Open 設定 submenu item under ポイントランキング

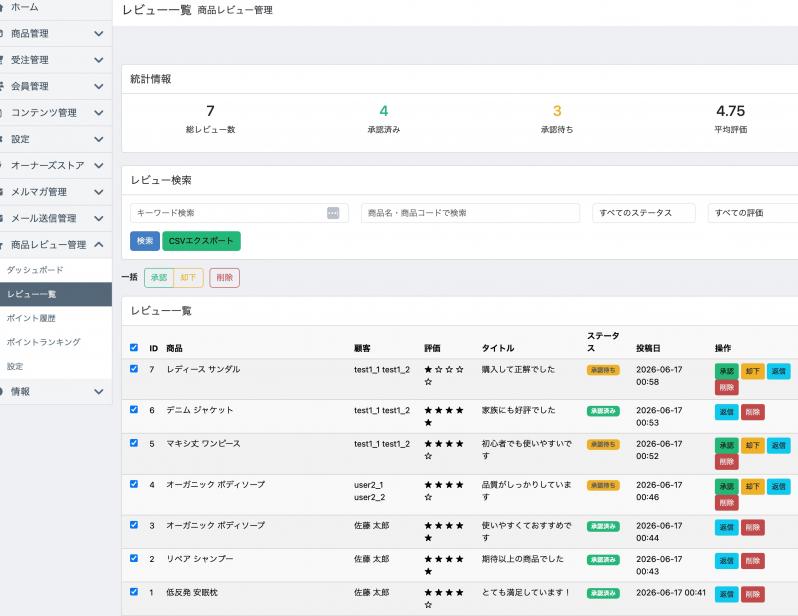pos(15,367)
